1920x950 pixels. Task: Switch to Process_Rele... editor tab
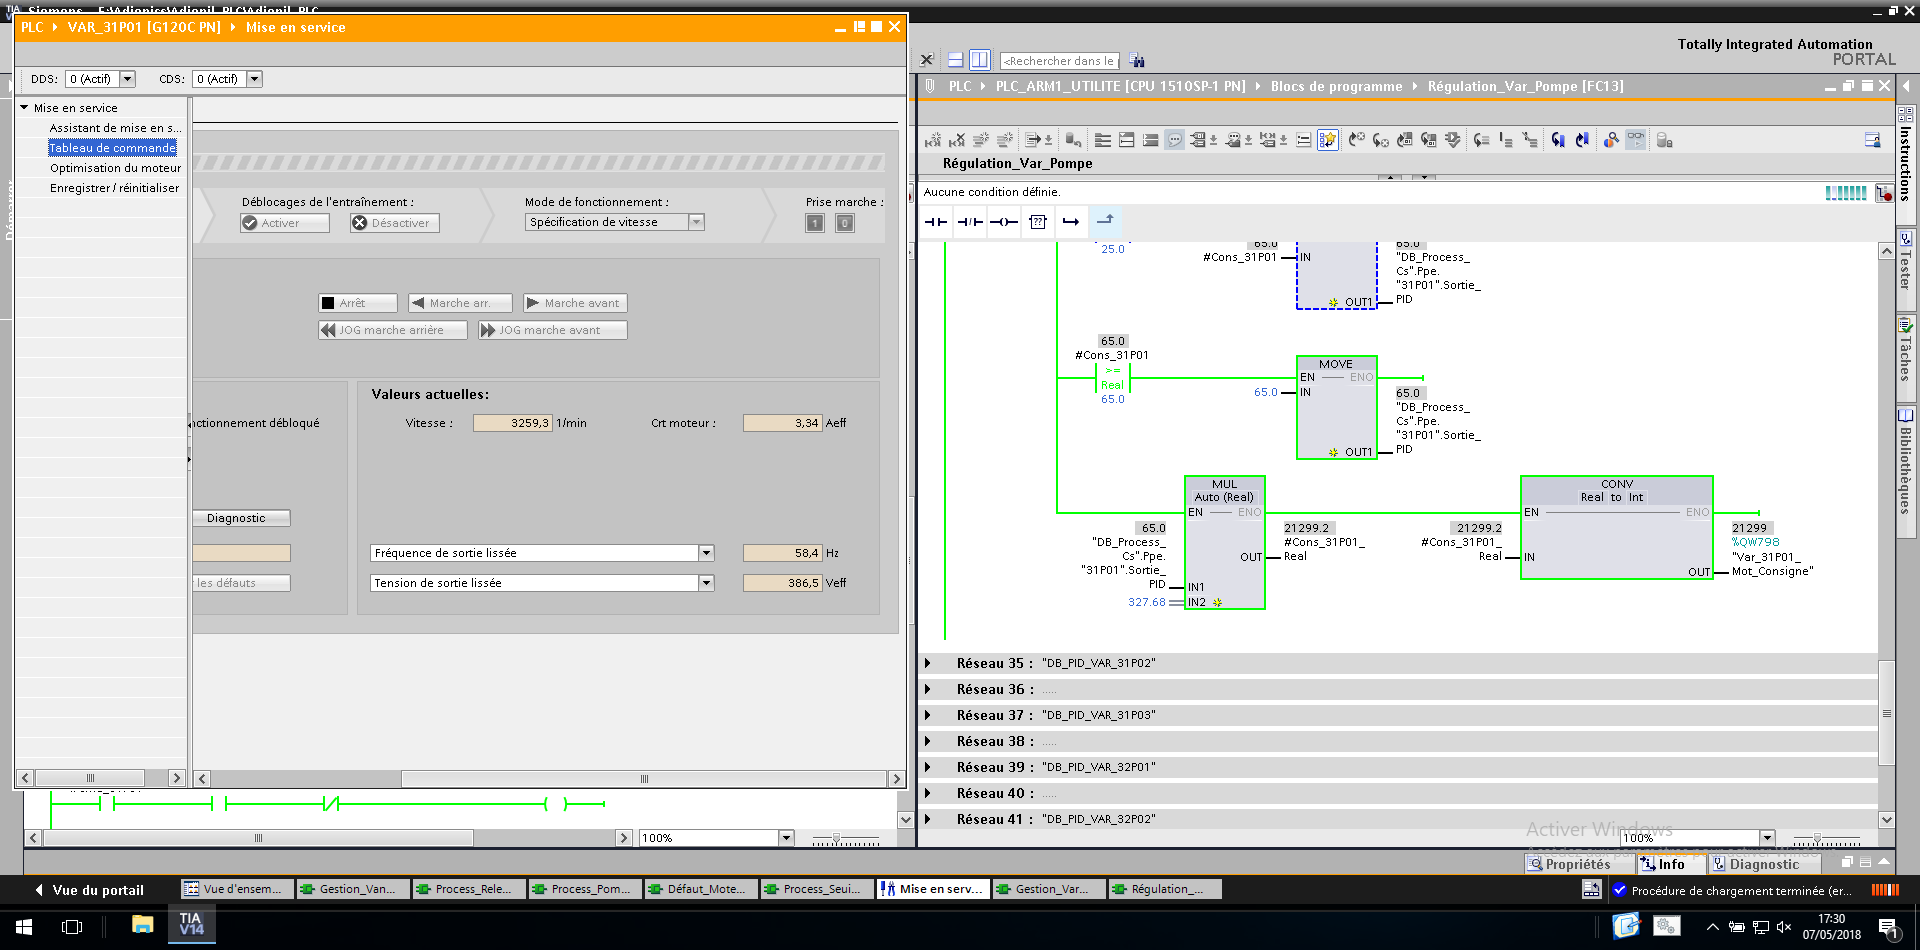(468, 889)
